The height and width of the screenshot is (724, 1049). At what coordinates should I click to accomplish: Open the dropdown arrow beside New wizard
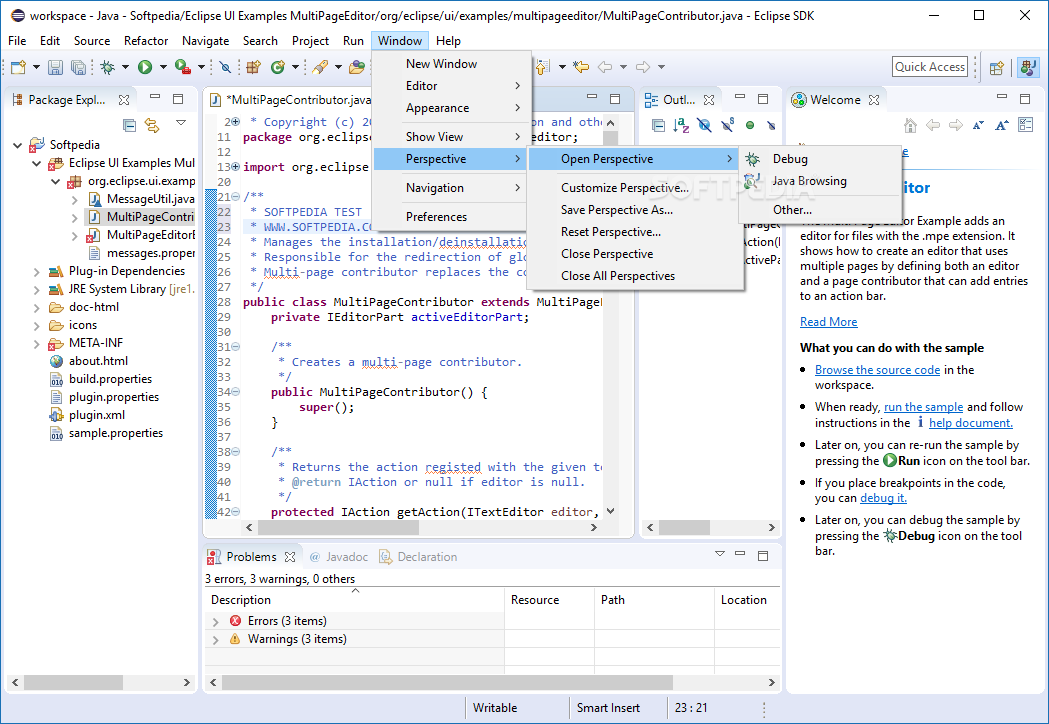(x=36, y=67)
